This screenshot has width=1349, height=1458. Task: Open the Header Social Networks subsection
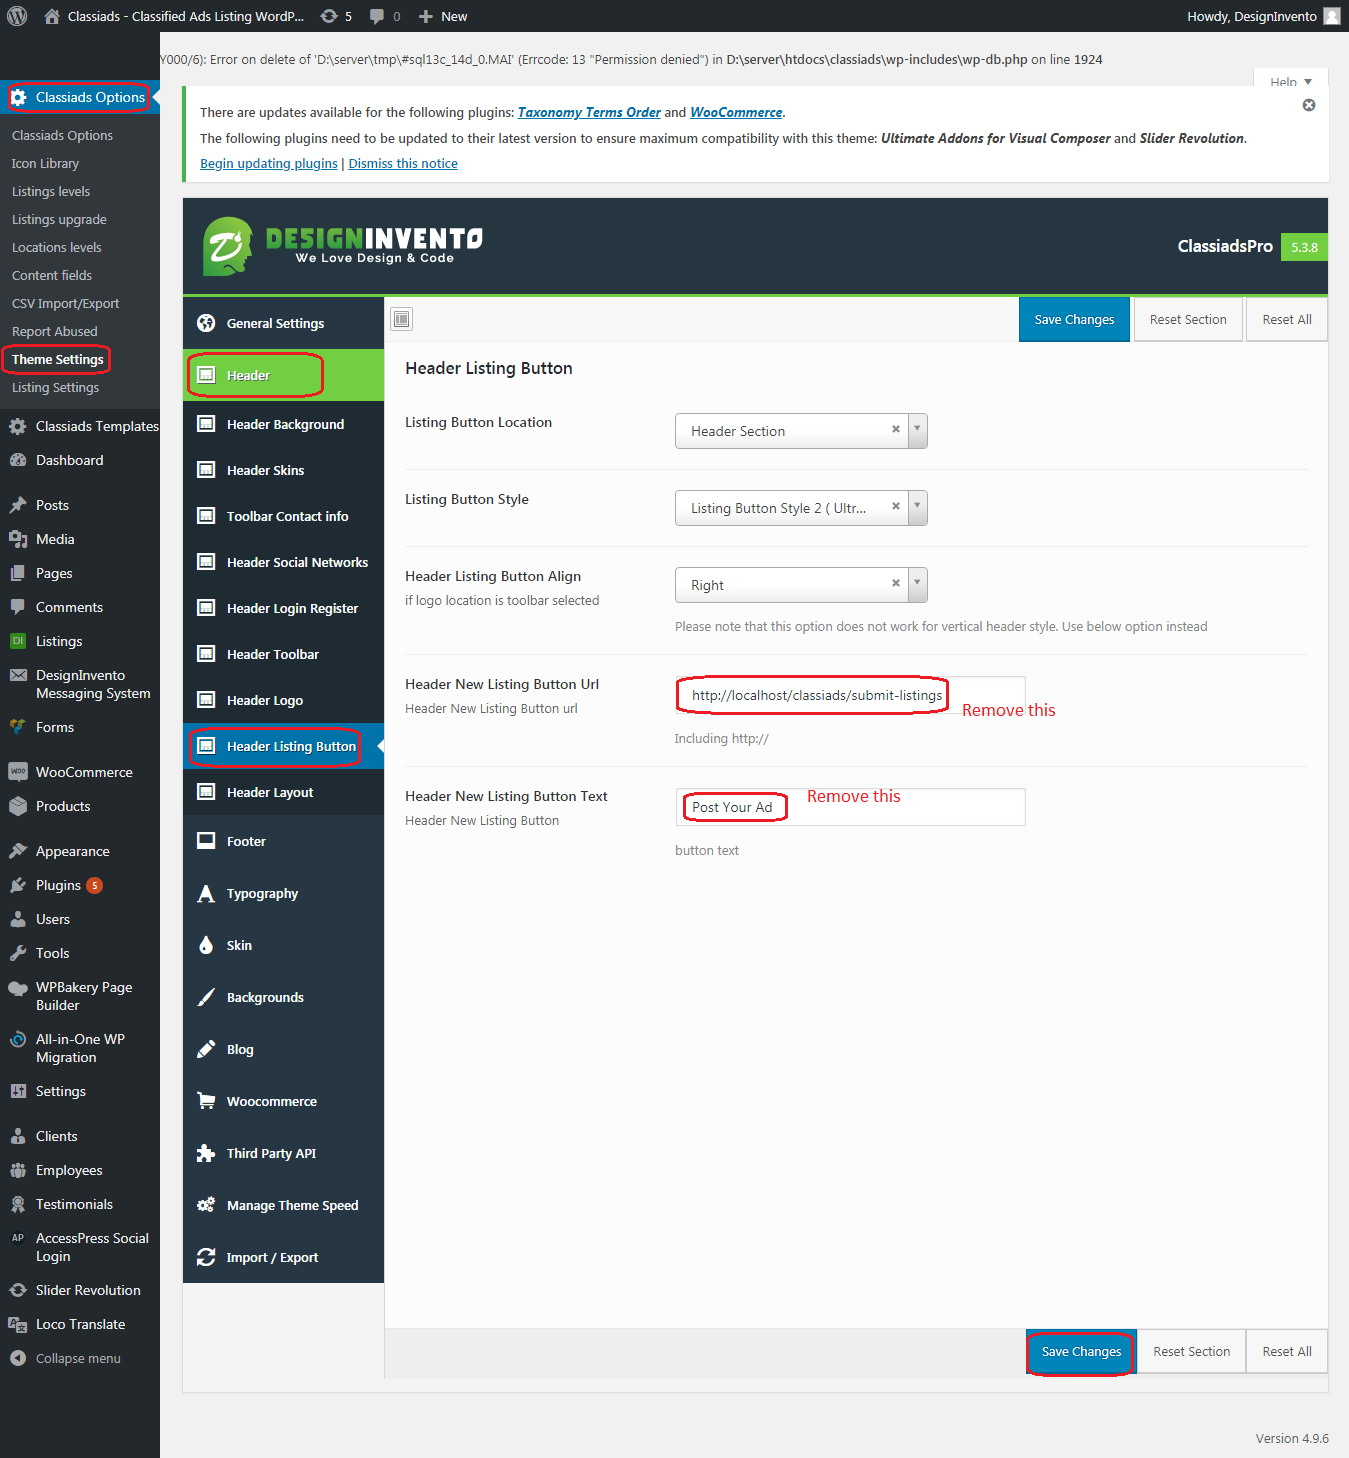[283, 562]
